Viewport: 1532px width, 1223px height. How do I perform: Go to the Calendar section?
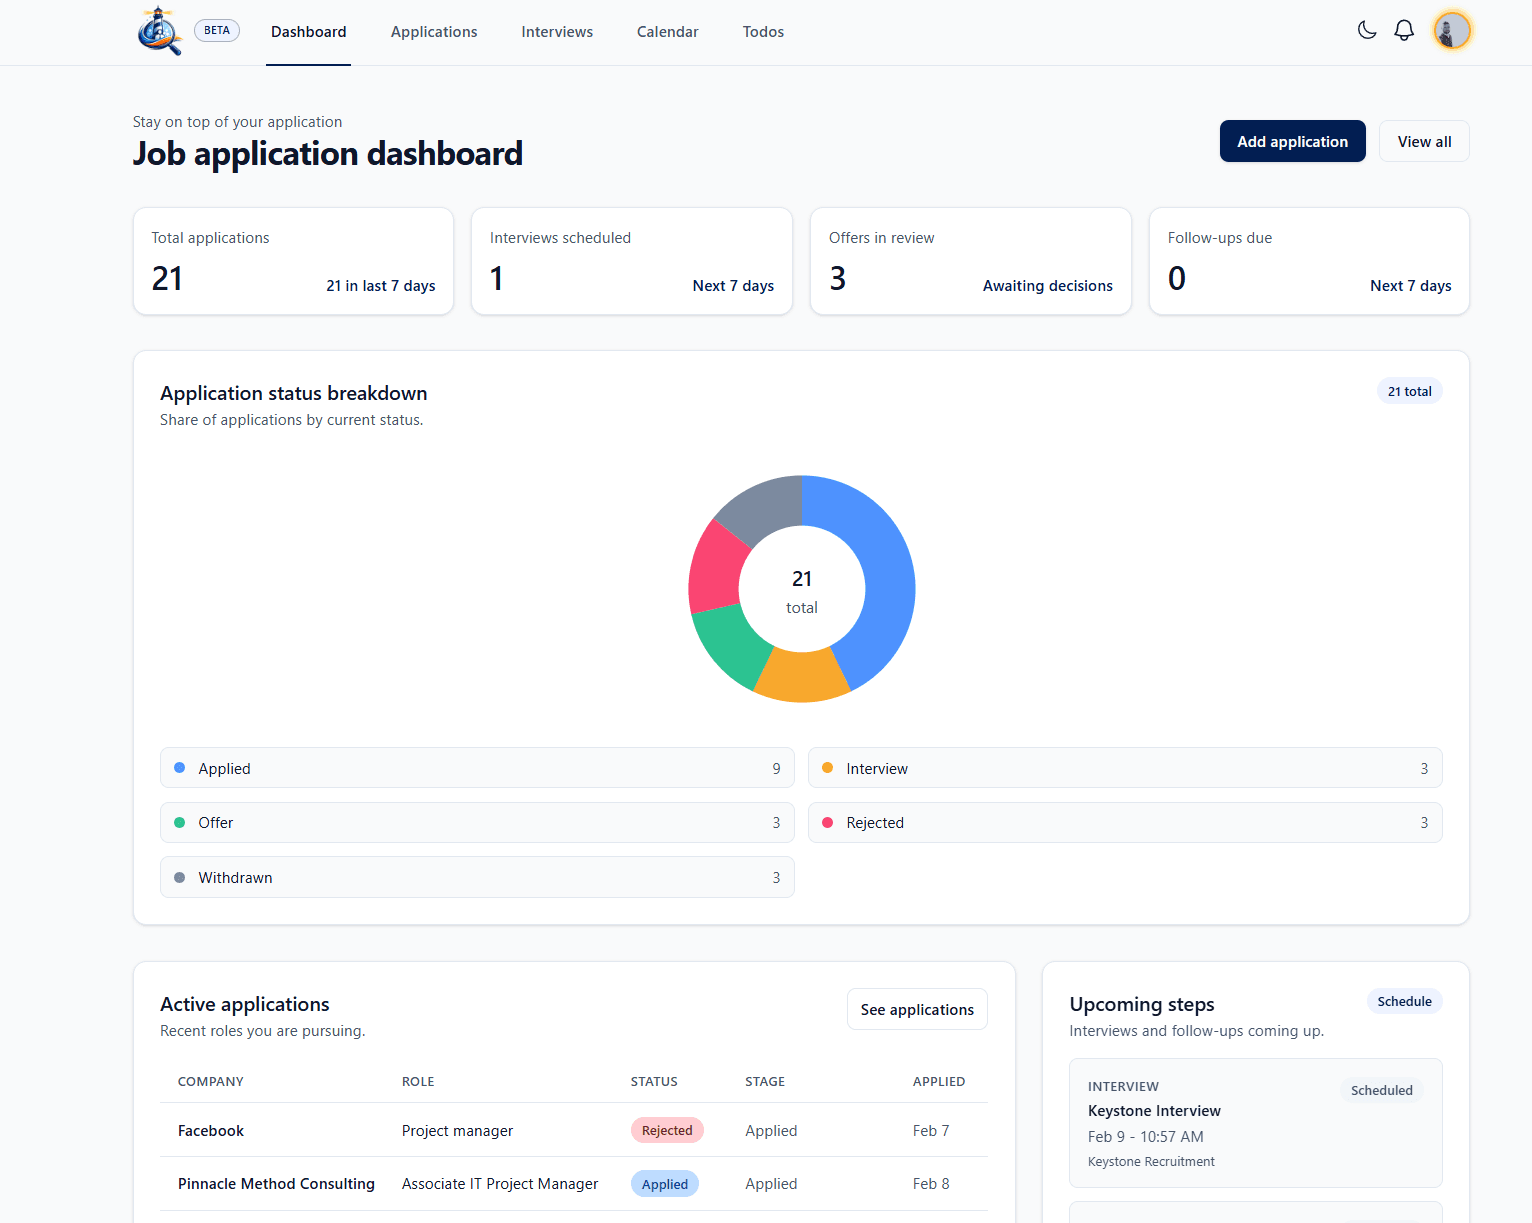667,31
